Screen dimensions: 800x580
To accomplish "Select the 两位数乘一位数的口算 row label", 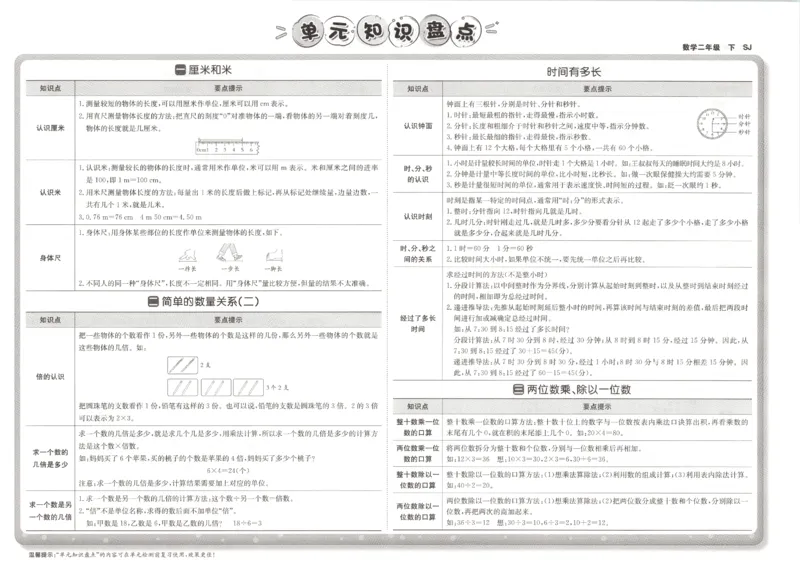I will (418, 453).
